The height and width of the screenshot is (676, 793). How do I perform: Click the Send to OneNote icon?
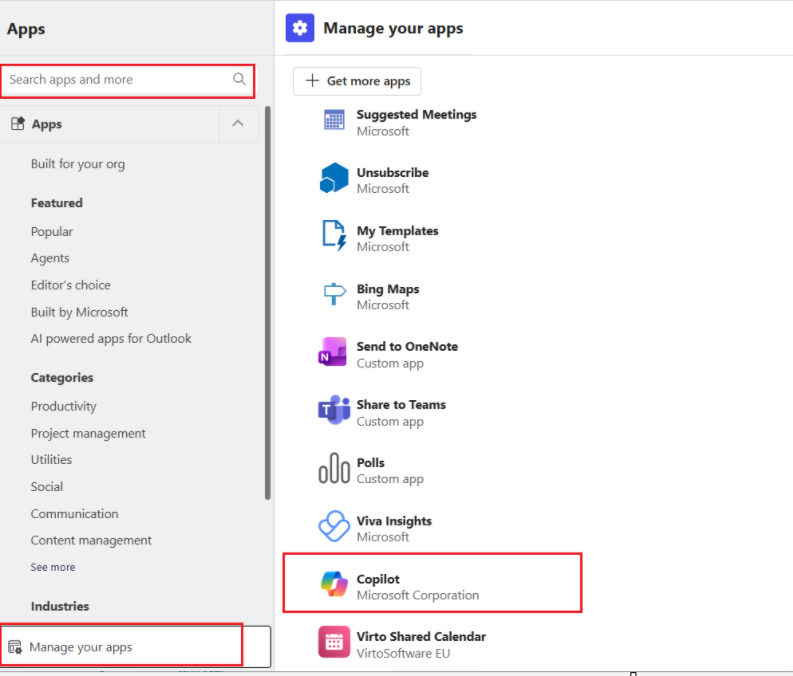pos(333,352)
